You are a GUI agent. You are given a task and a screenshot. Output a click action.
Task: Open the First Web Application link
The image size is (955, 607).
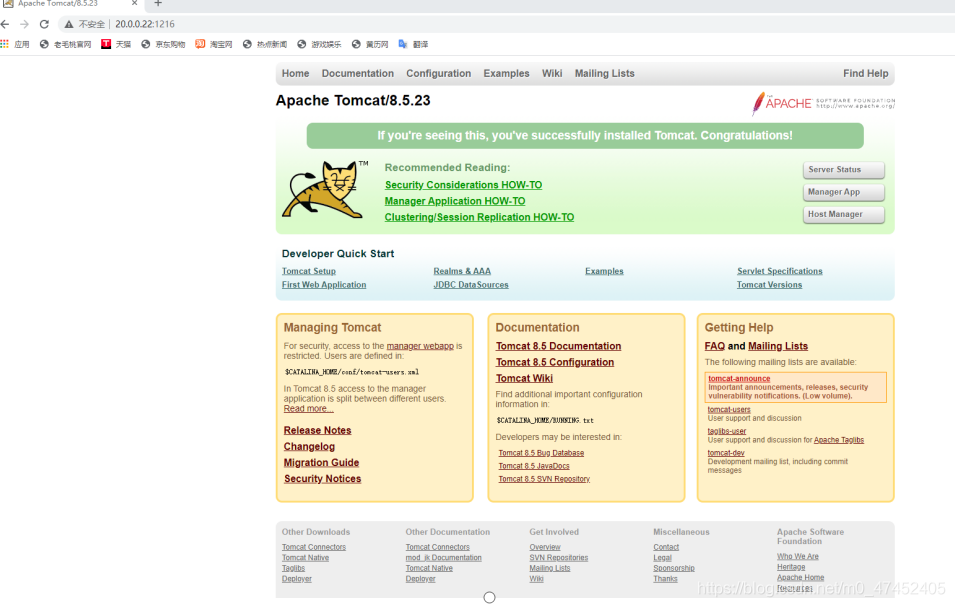point(323,285)
